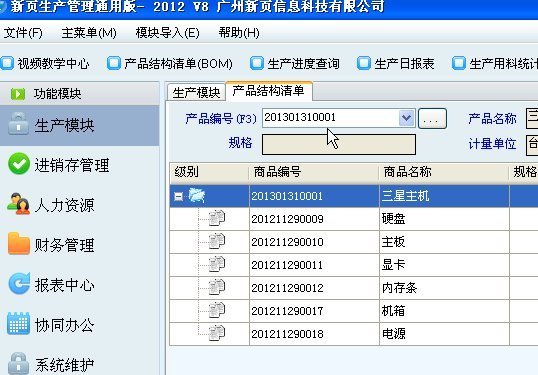
Task: Open 财务管理 module in the sidebar
Action: pyautogui.click(x=64, y=246)
